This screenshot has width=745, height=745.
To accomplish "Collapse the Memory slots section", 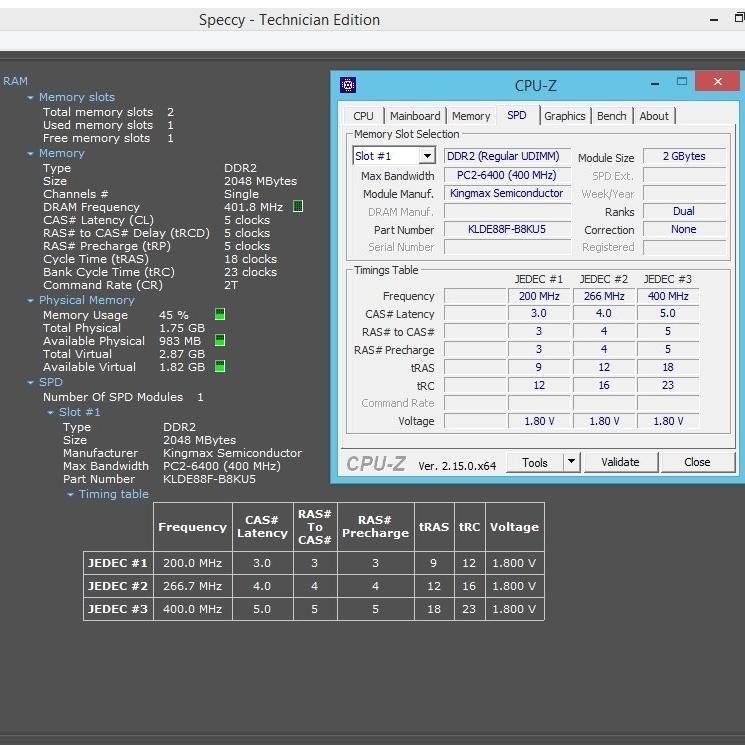I will pyautogui.click(x=30, y=98).
